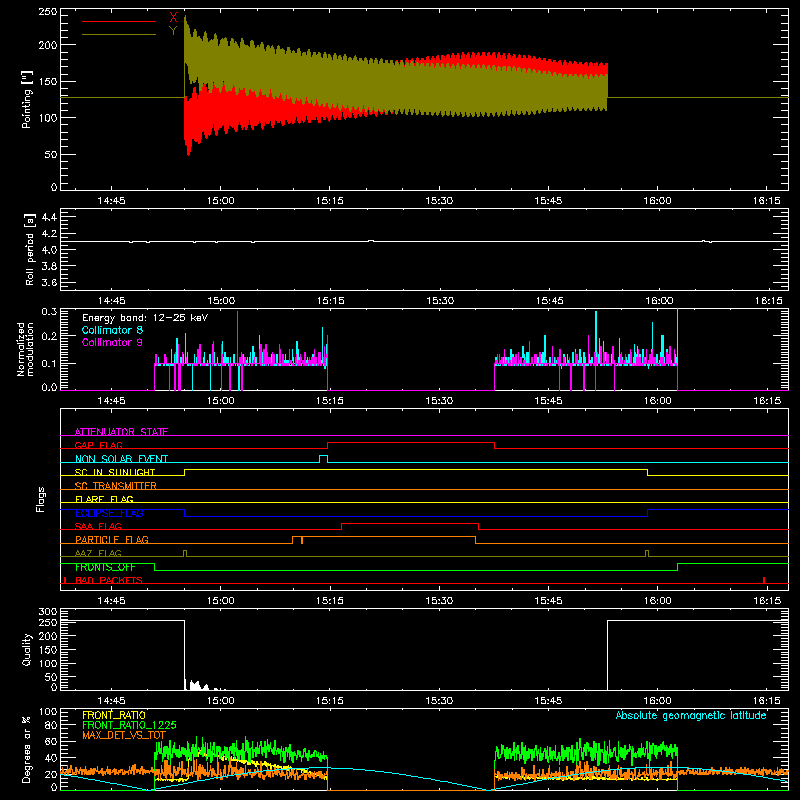This screenshot has height=800, width=800.
Task: Click the FRONTS_OFF flag label
Action: pyautogui.click(x=105, y=567)
